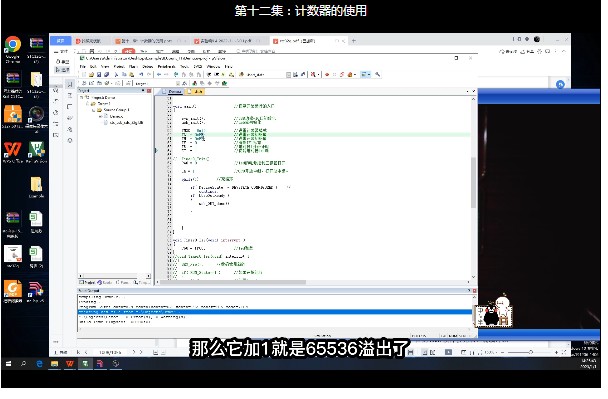Collapse the Project root tree node
Image resolution: width=608 pixels, height=399 pixels.
click(x=82, y=98)
